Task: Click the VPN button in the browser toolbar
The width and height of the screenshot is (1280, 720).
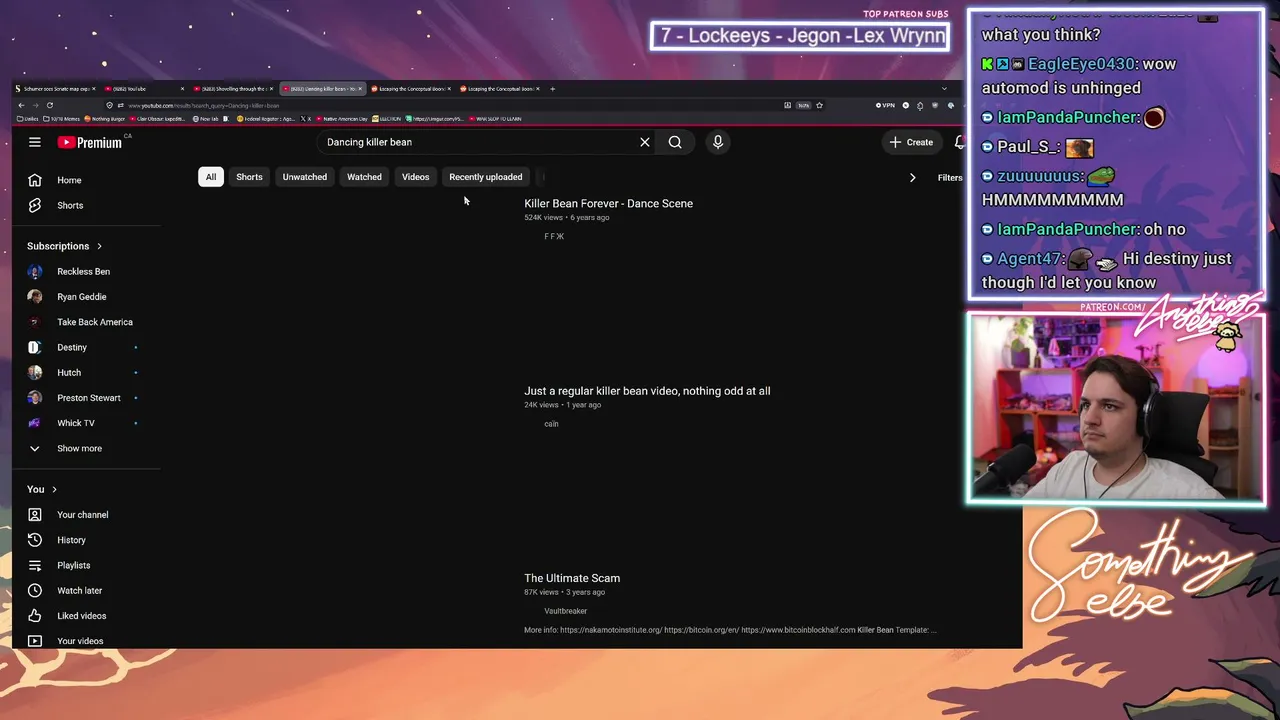Action: click(x=885, y=105)
